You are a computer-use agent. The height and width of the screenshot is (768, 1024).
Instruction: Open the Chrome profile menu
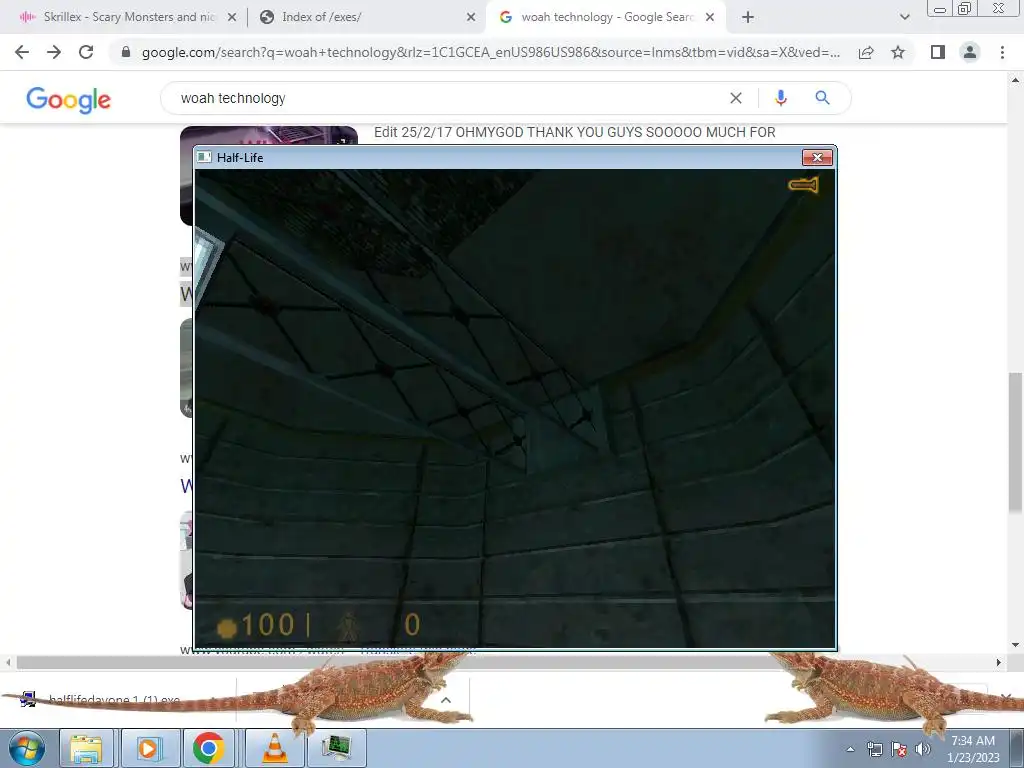click(x=970, y=52)
